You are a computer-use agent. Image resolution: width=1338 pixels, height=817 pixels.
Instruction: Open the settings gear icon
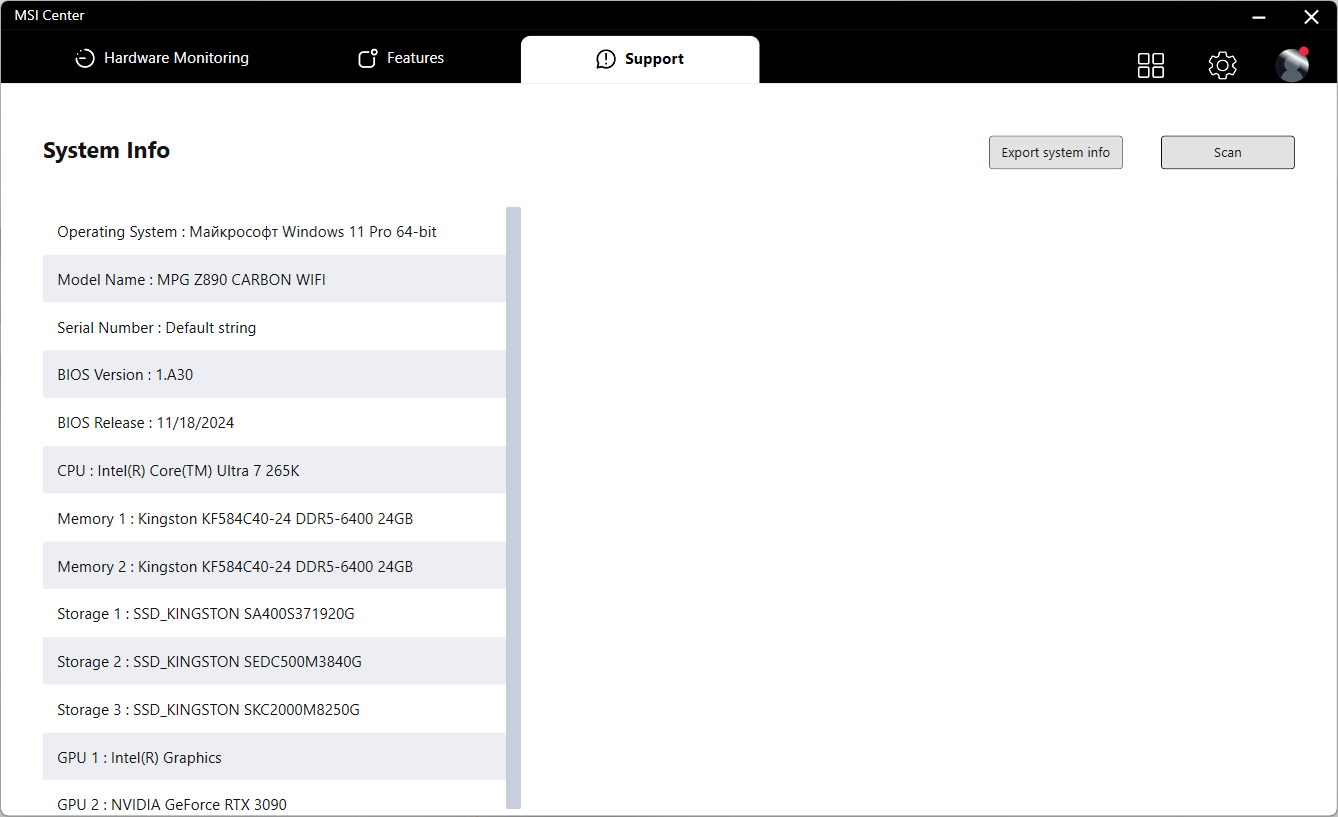pyautogui.click(x=1222, y=65)
